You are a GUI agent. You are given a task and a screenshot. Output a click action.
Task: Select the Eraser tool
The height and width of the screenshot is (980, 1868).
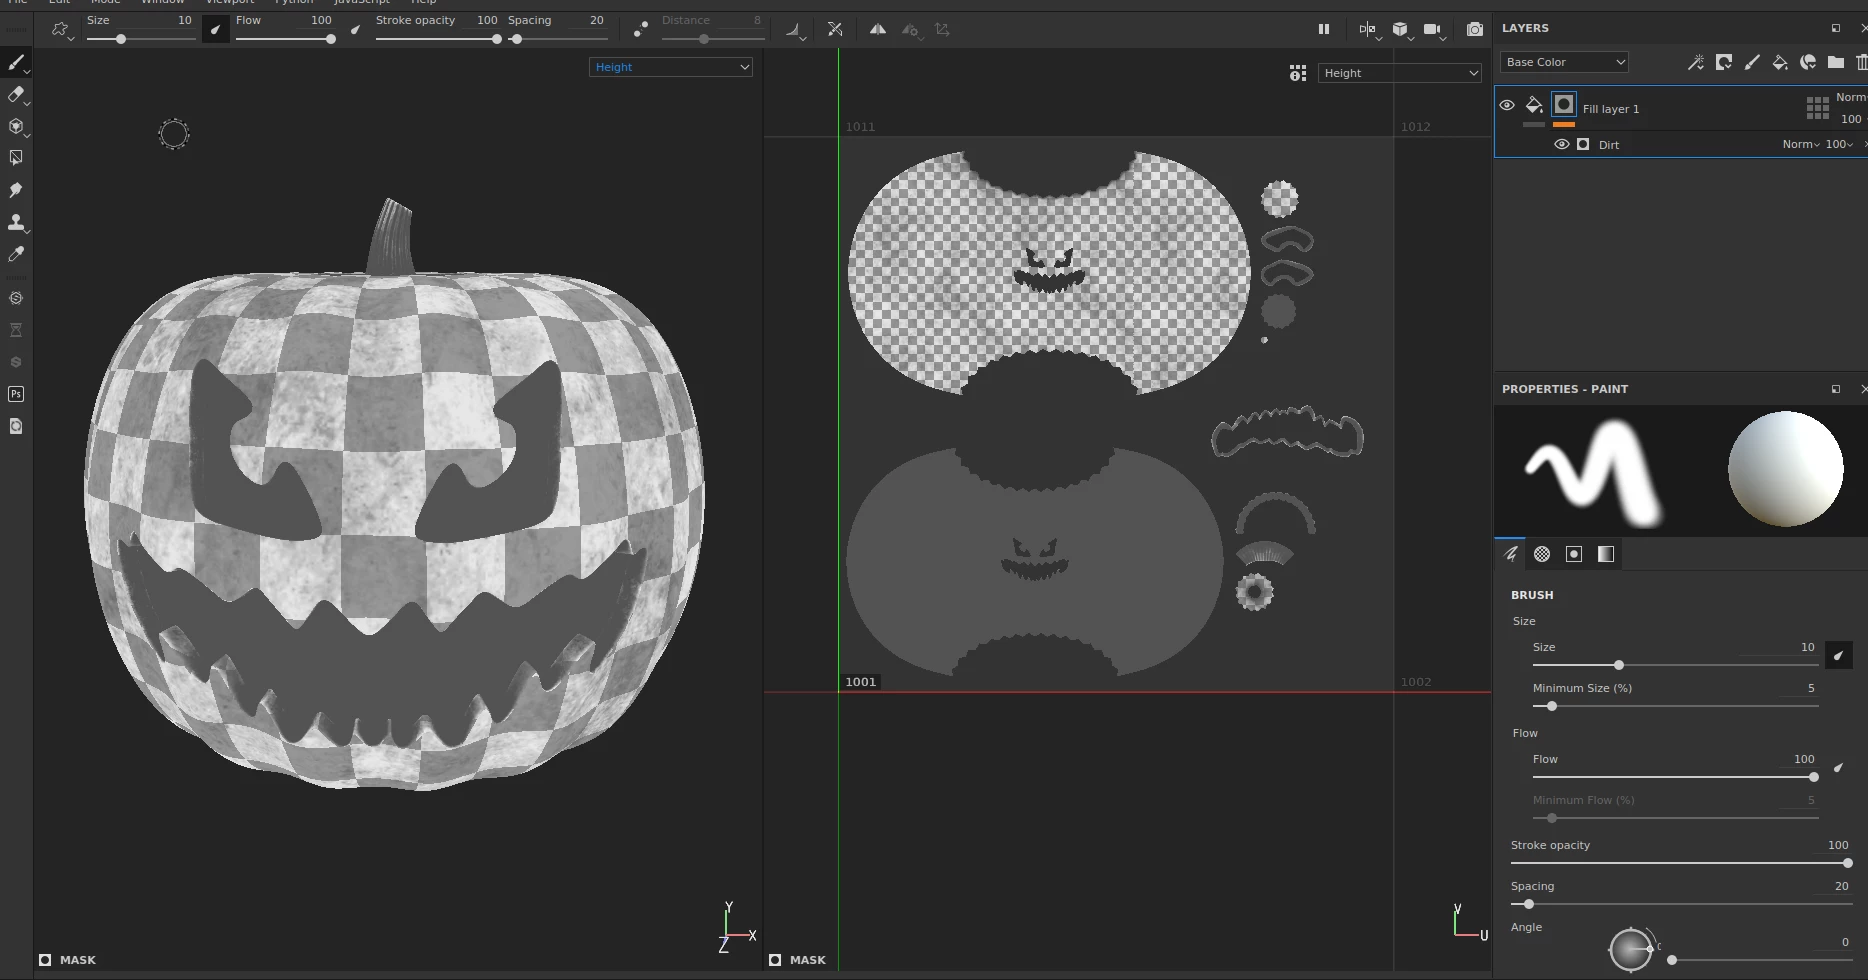pyautogui.click(x=16, y=94)
